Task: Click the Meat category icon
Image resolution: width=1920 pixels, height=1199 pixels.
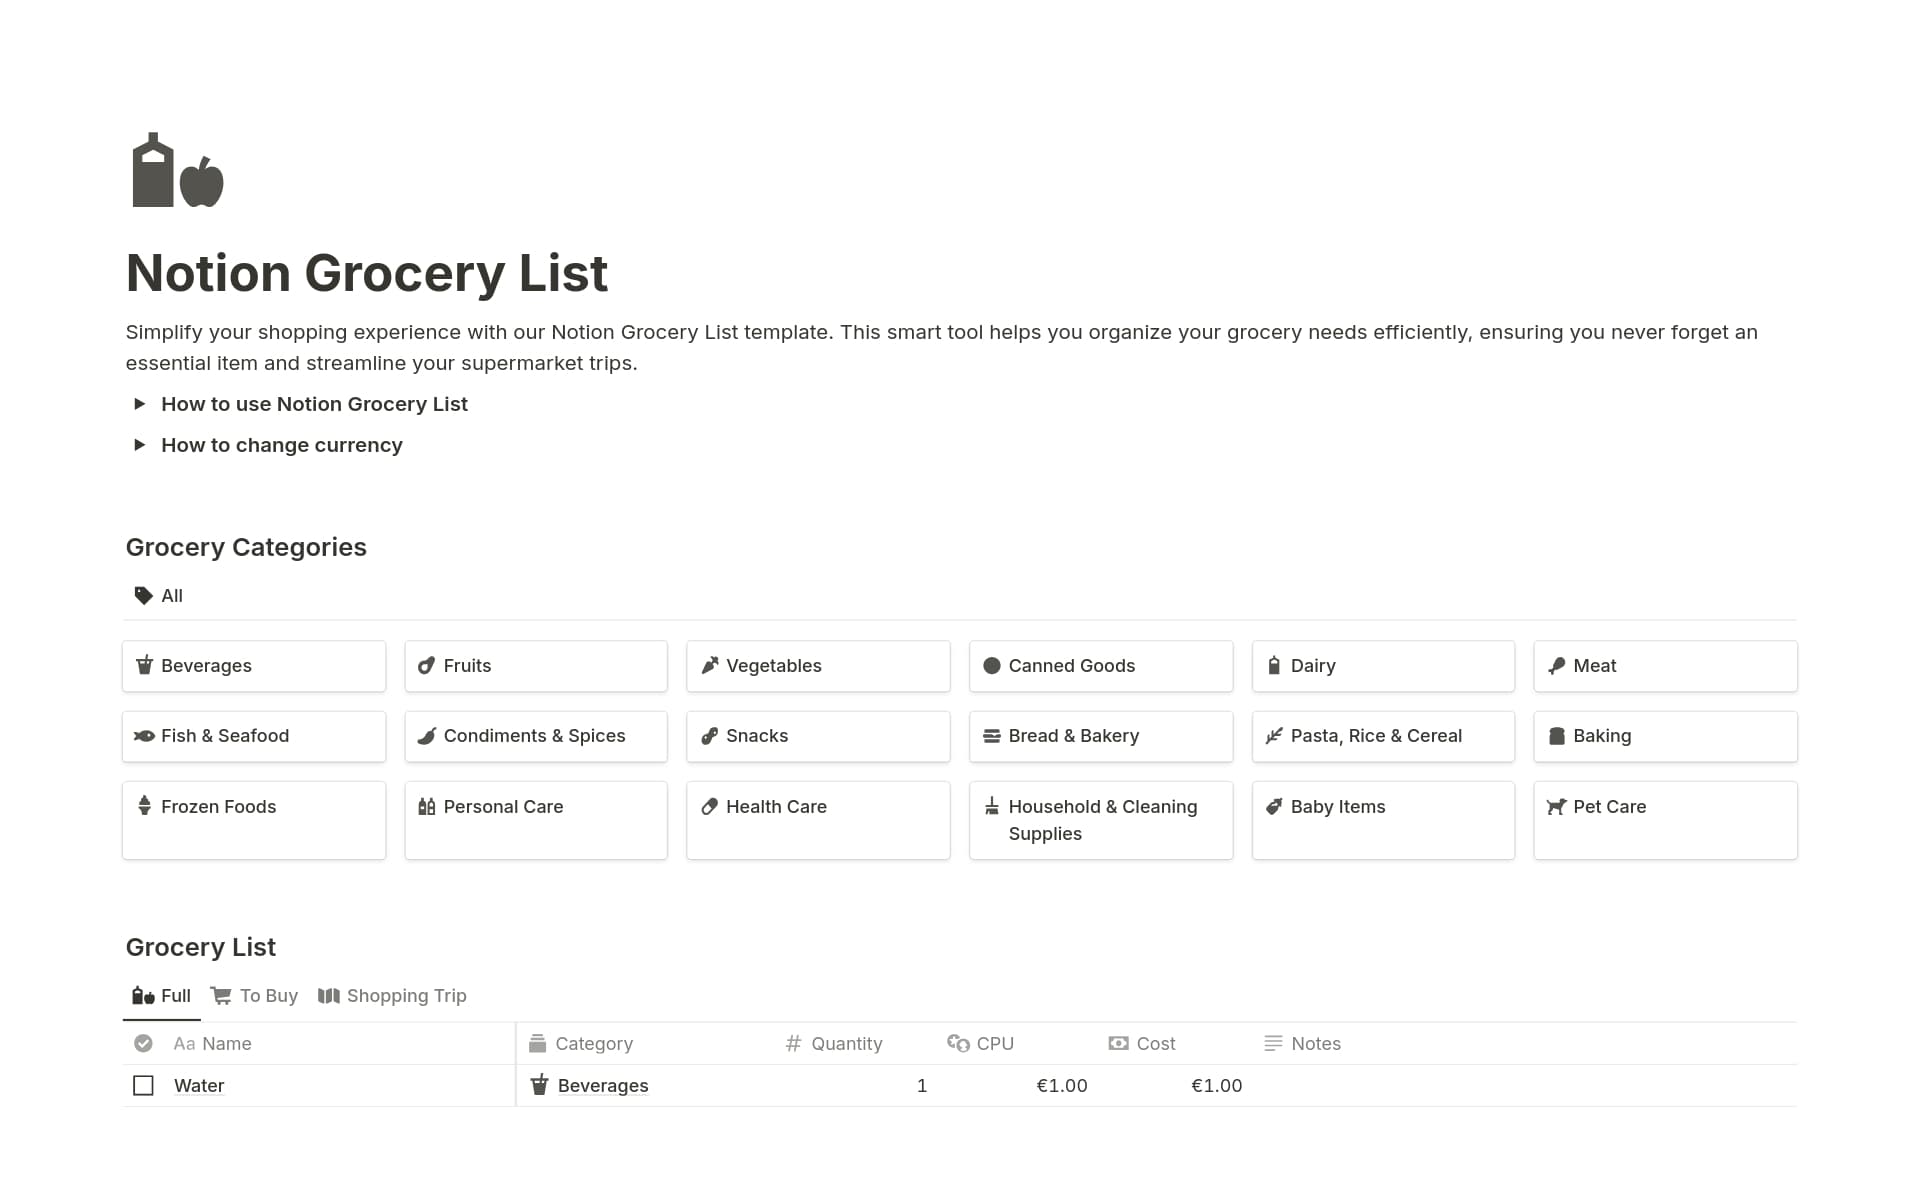Action: (1556, 665)
